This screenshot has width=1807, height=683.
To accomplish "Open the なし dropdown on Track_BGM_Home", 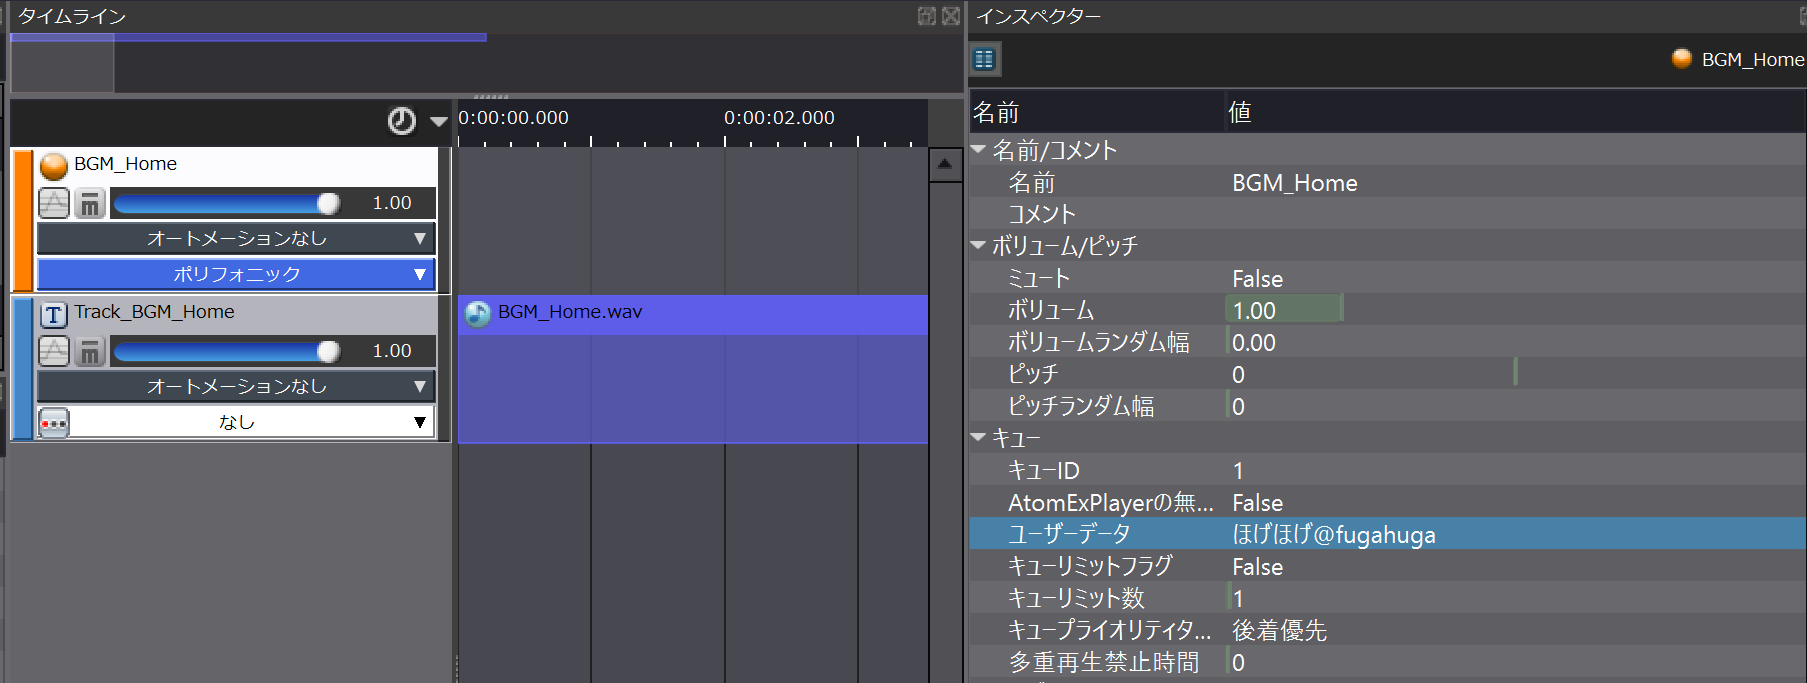I will [x=252, y=423].
